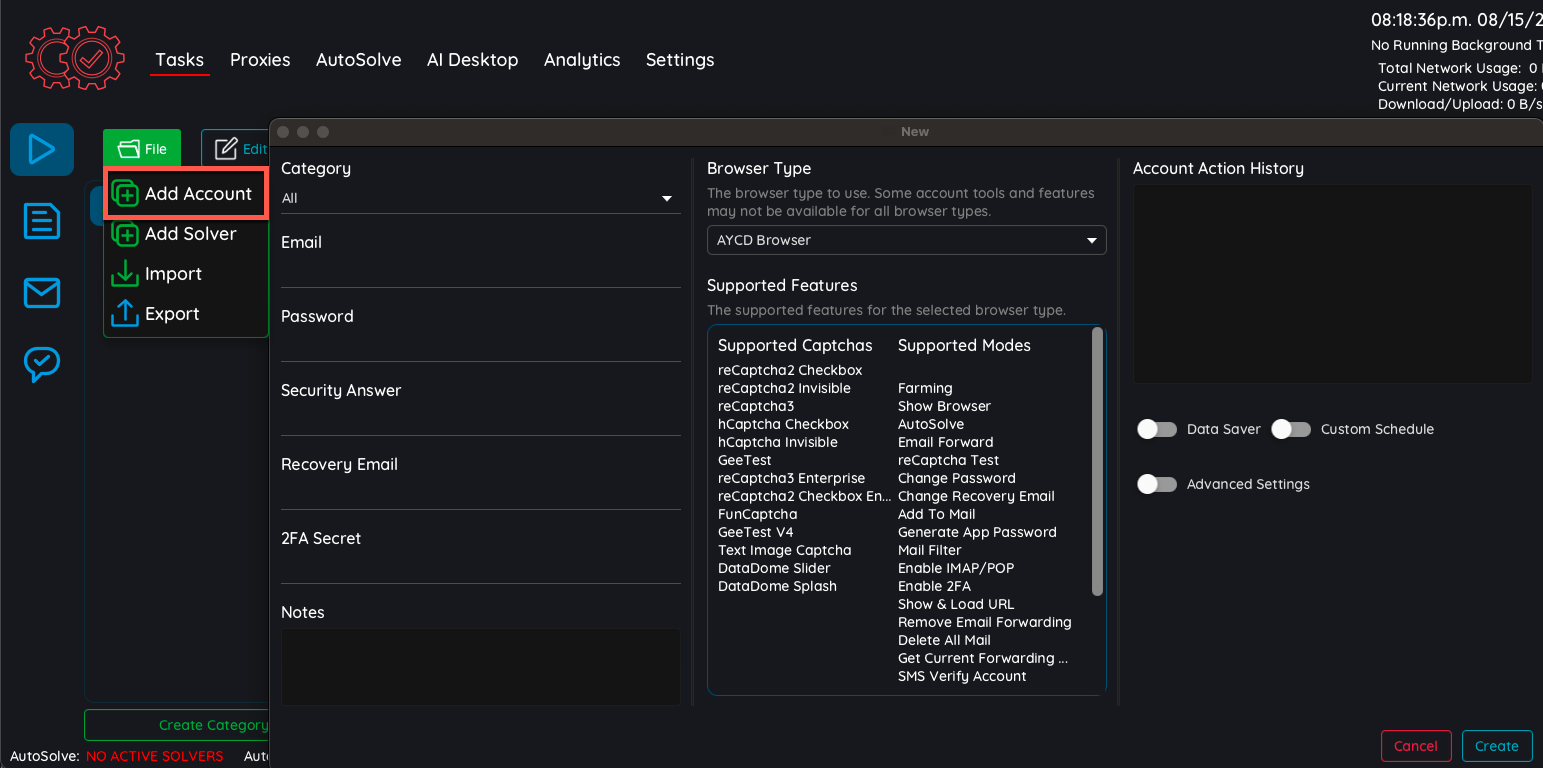
Task: Select the Tasks play icon in the sidebar
Action: tap(41, 149)
